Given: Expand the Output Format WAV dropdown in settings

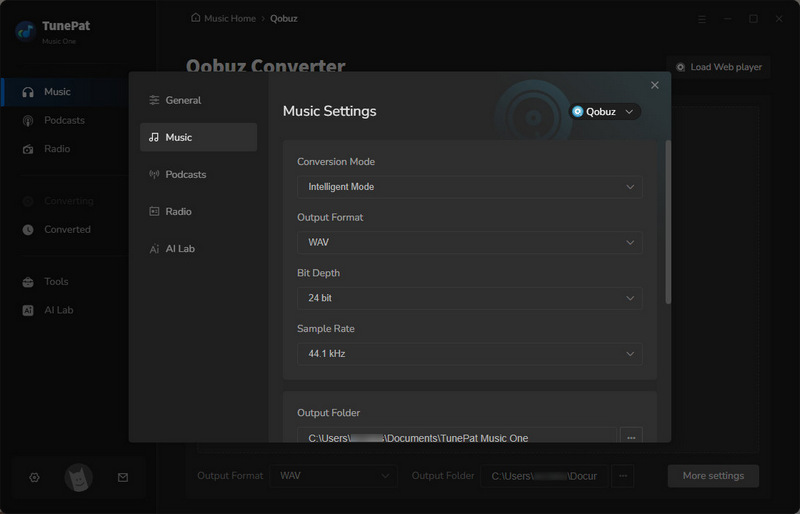Looking at the screenshot, I should 469,242.
